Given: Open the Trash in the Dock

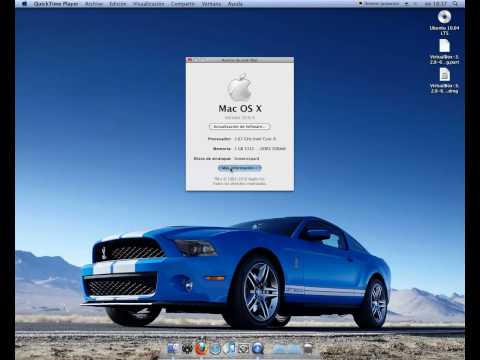Looking at the screenshot, I should [308, 349].
